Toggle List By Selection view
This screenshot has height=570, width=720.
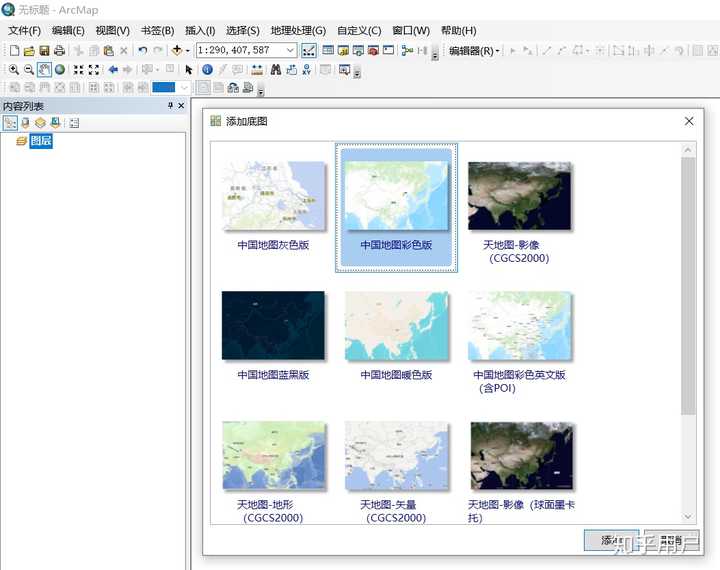[x=56, y=123]
